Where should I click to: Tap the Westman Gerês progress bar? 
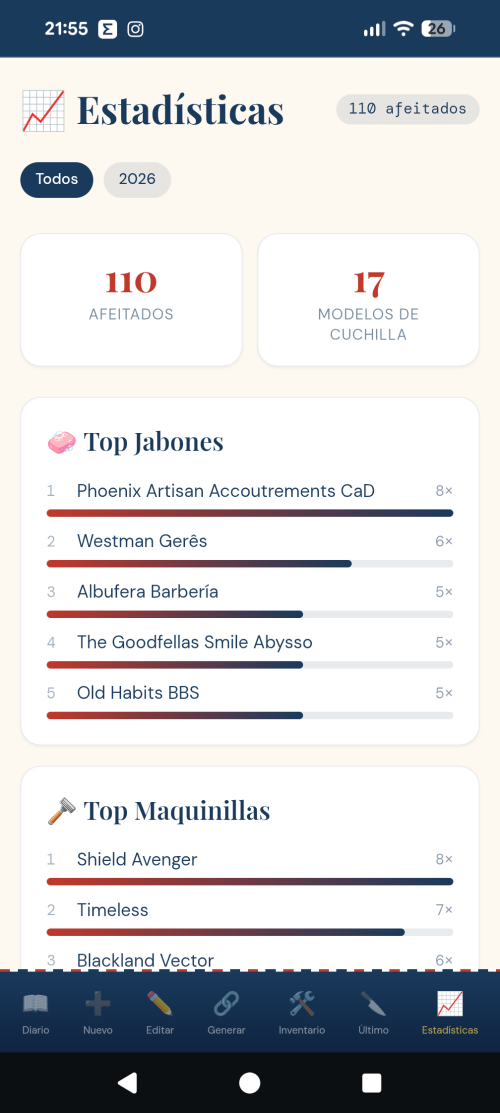(x=250, y=564)
